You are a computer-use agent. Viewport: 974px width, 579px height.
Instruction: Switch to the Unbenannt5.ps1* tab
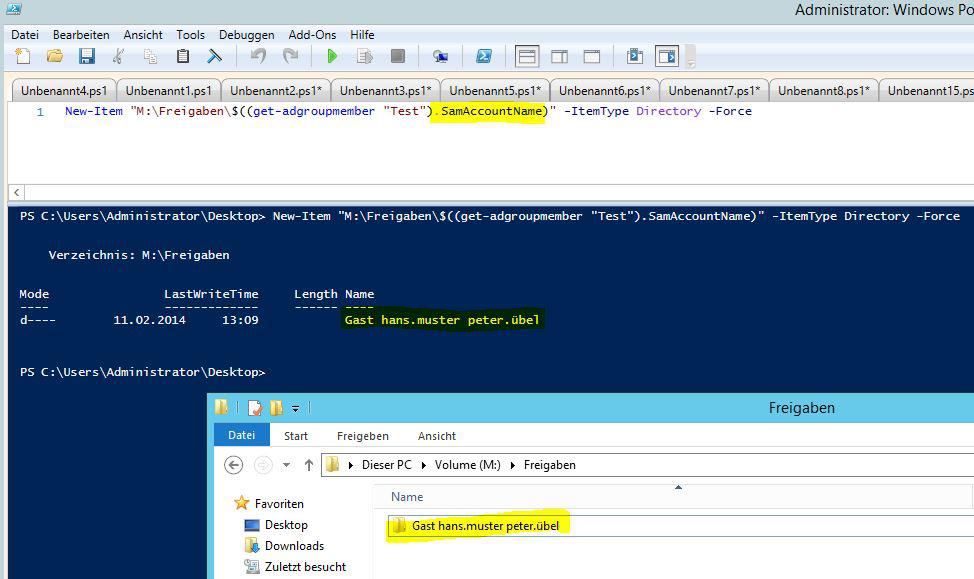tap(495, 91)
